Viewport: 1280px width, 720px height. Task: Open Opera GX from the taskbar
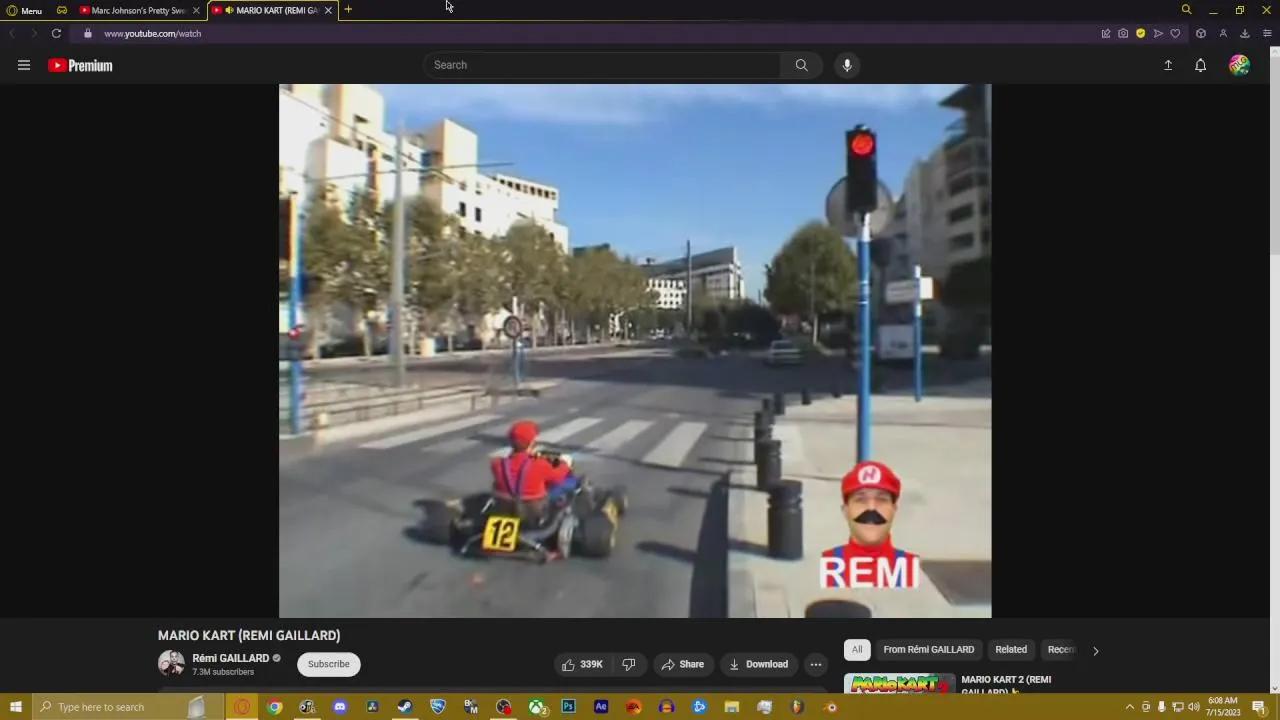point(242,707)
